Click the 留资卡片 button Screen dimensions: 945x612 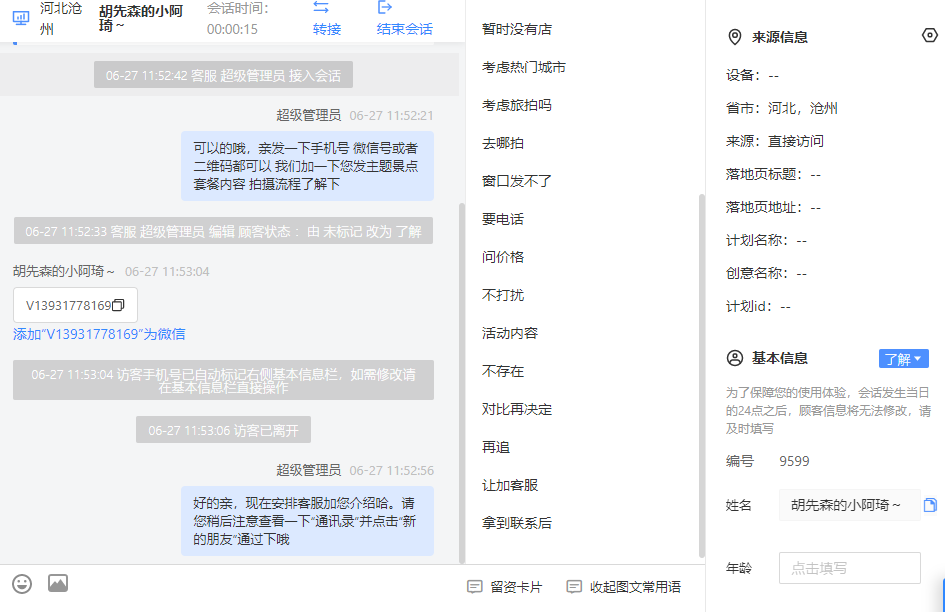(x=504, y=587)
